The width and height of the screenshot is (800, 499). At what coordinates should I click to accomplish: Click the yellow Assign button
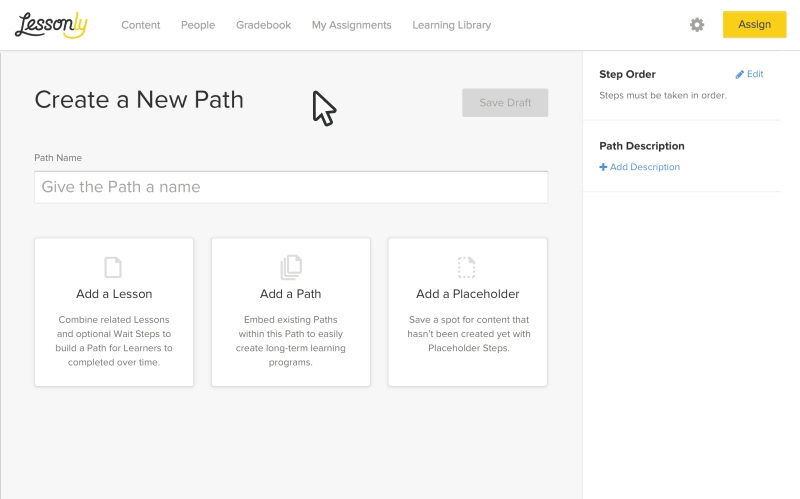pos(755,24)
